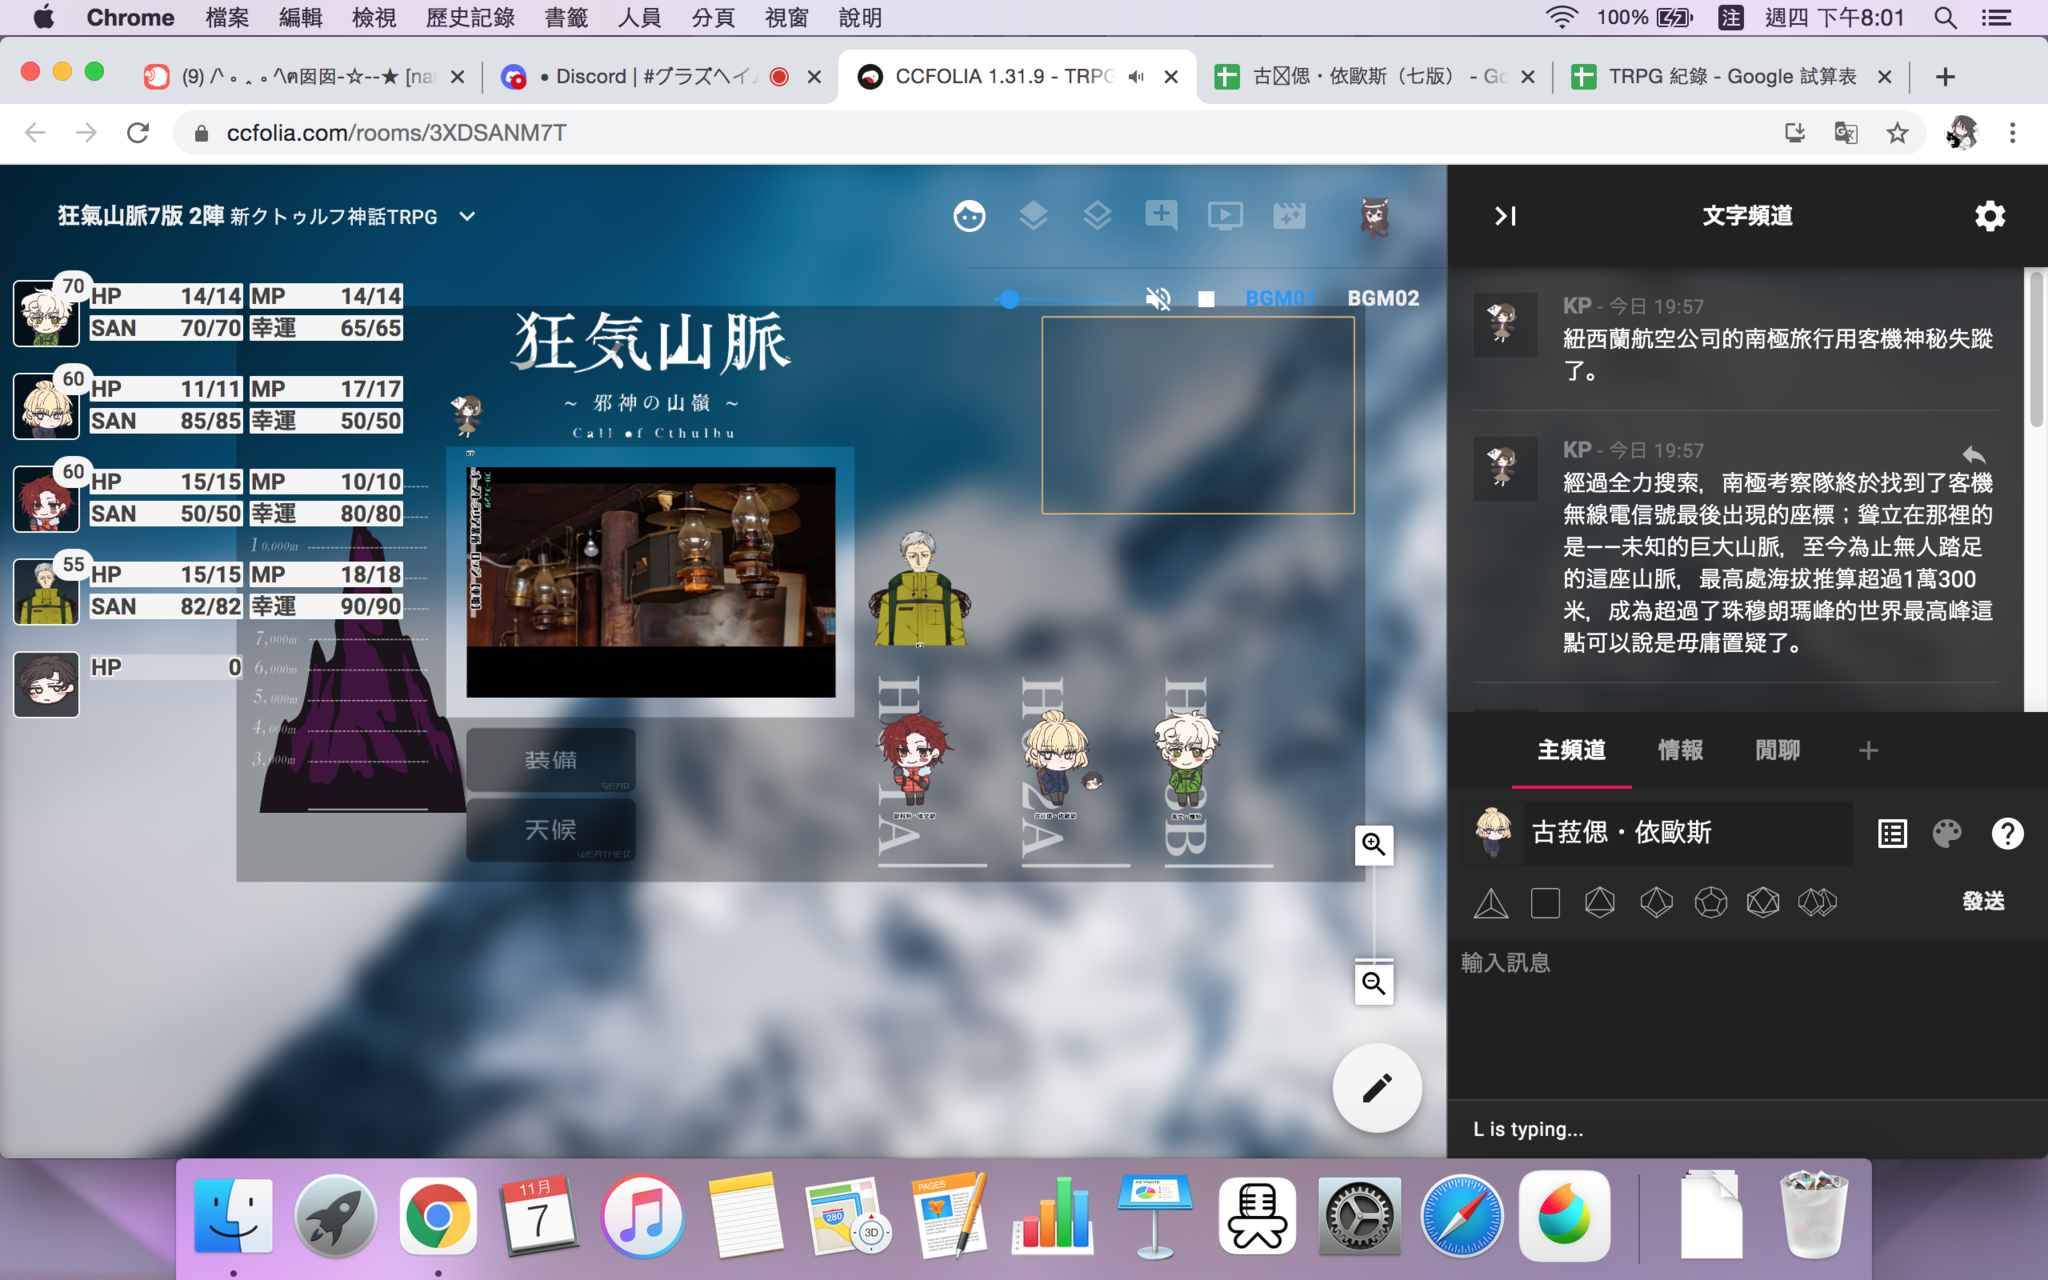Screen dimensions: 2048x1280
Task: Roll the D6 square die
Action: [x=1545, y=903]
